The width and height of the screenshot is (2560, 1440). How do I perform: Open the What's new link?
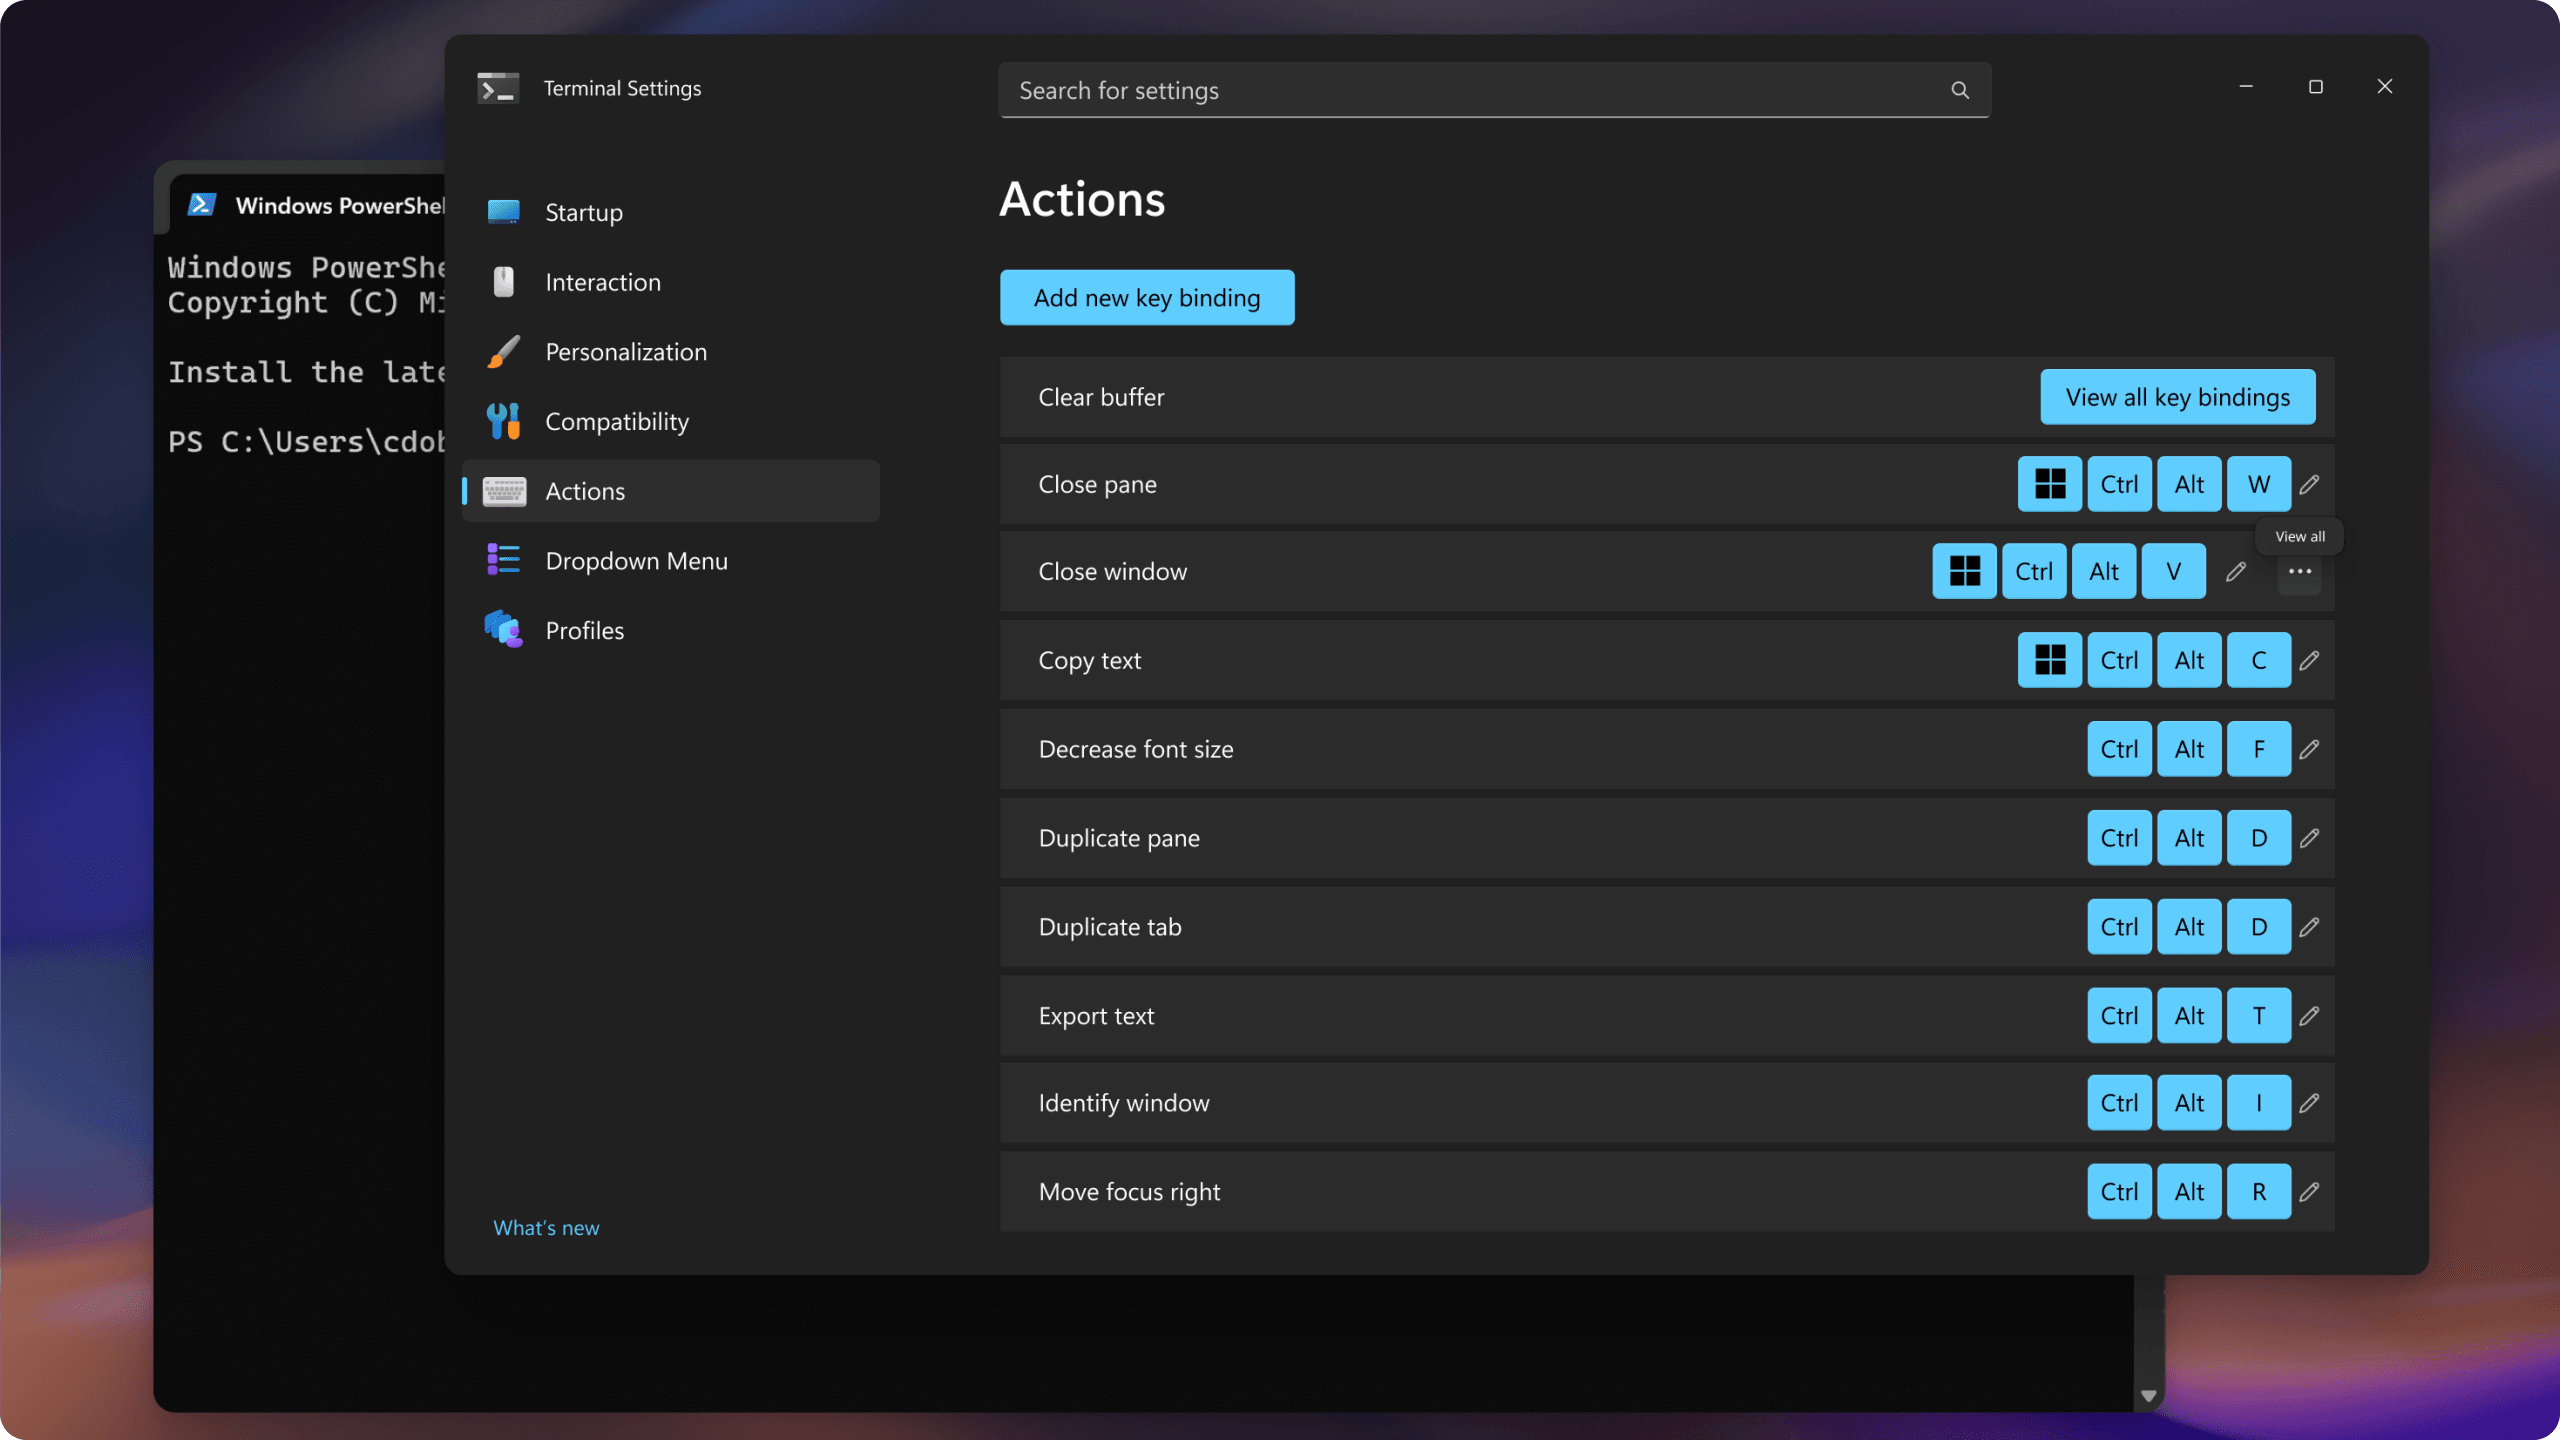(x=545, y=1227)
